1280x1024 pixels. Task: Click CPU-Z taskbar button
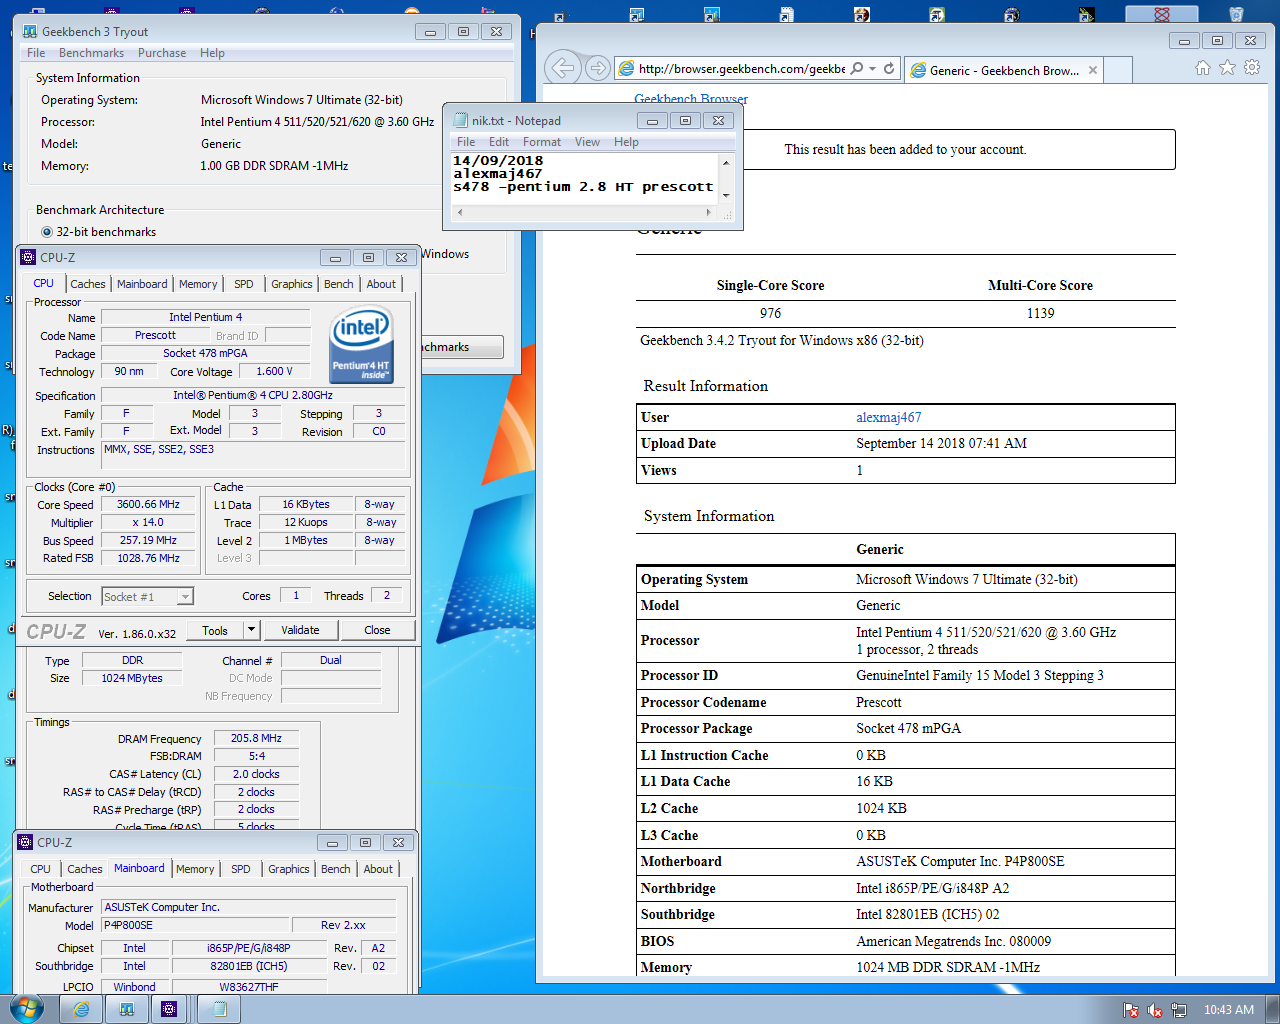(169, 1009)
